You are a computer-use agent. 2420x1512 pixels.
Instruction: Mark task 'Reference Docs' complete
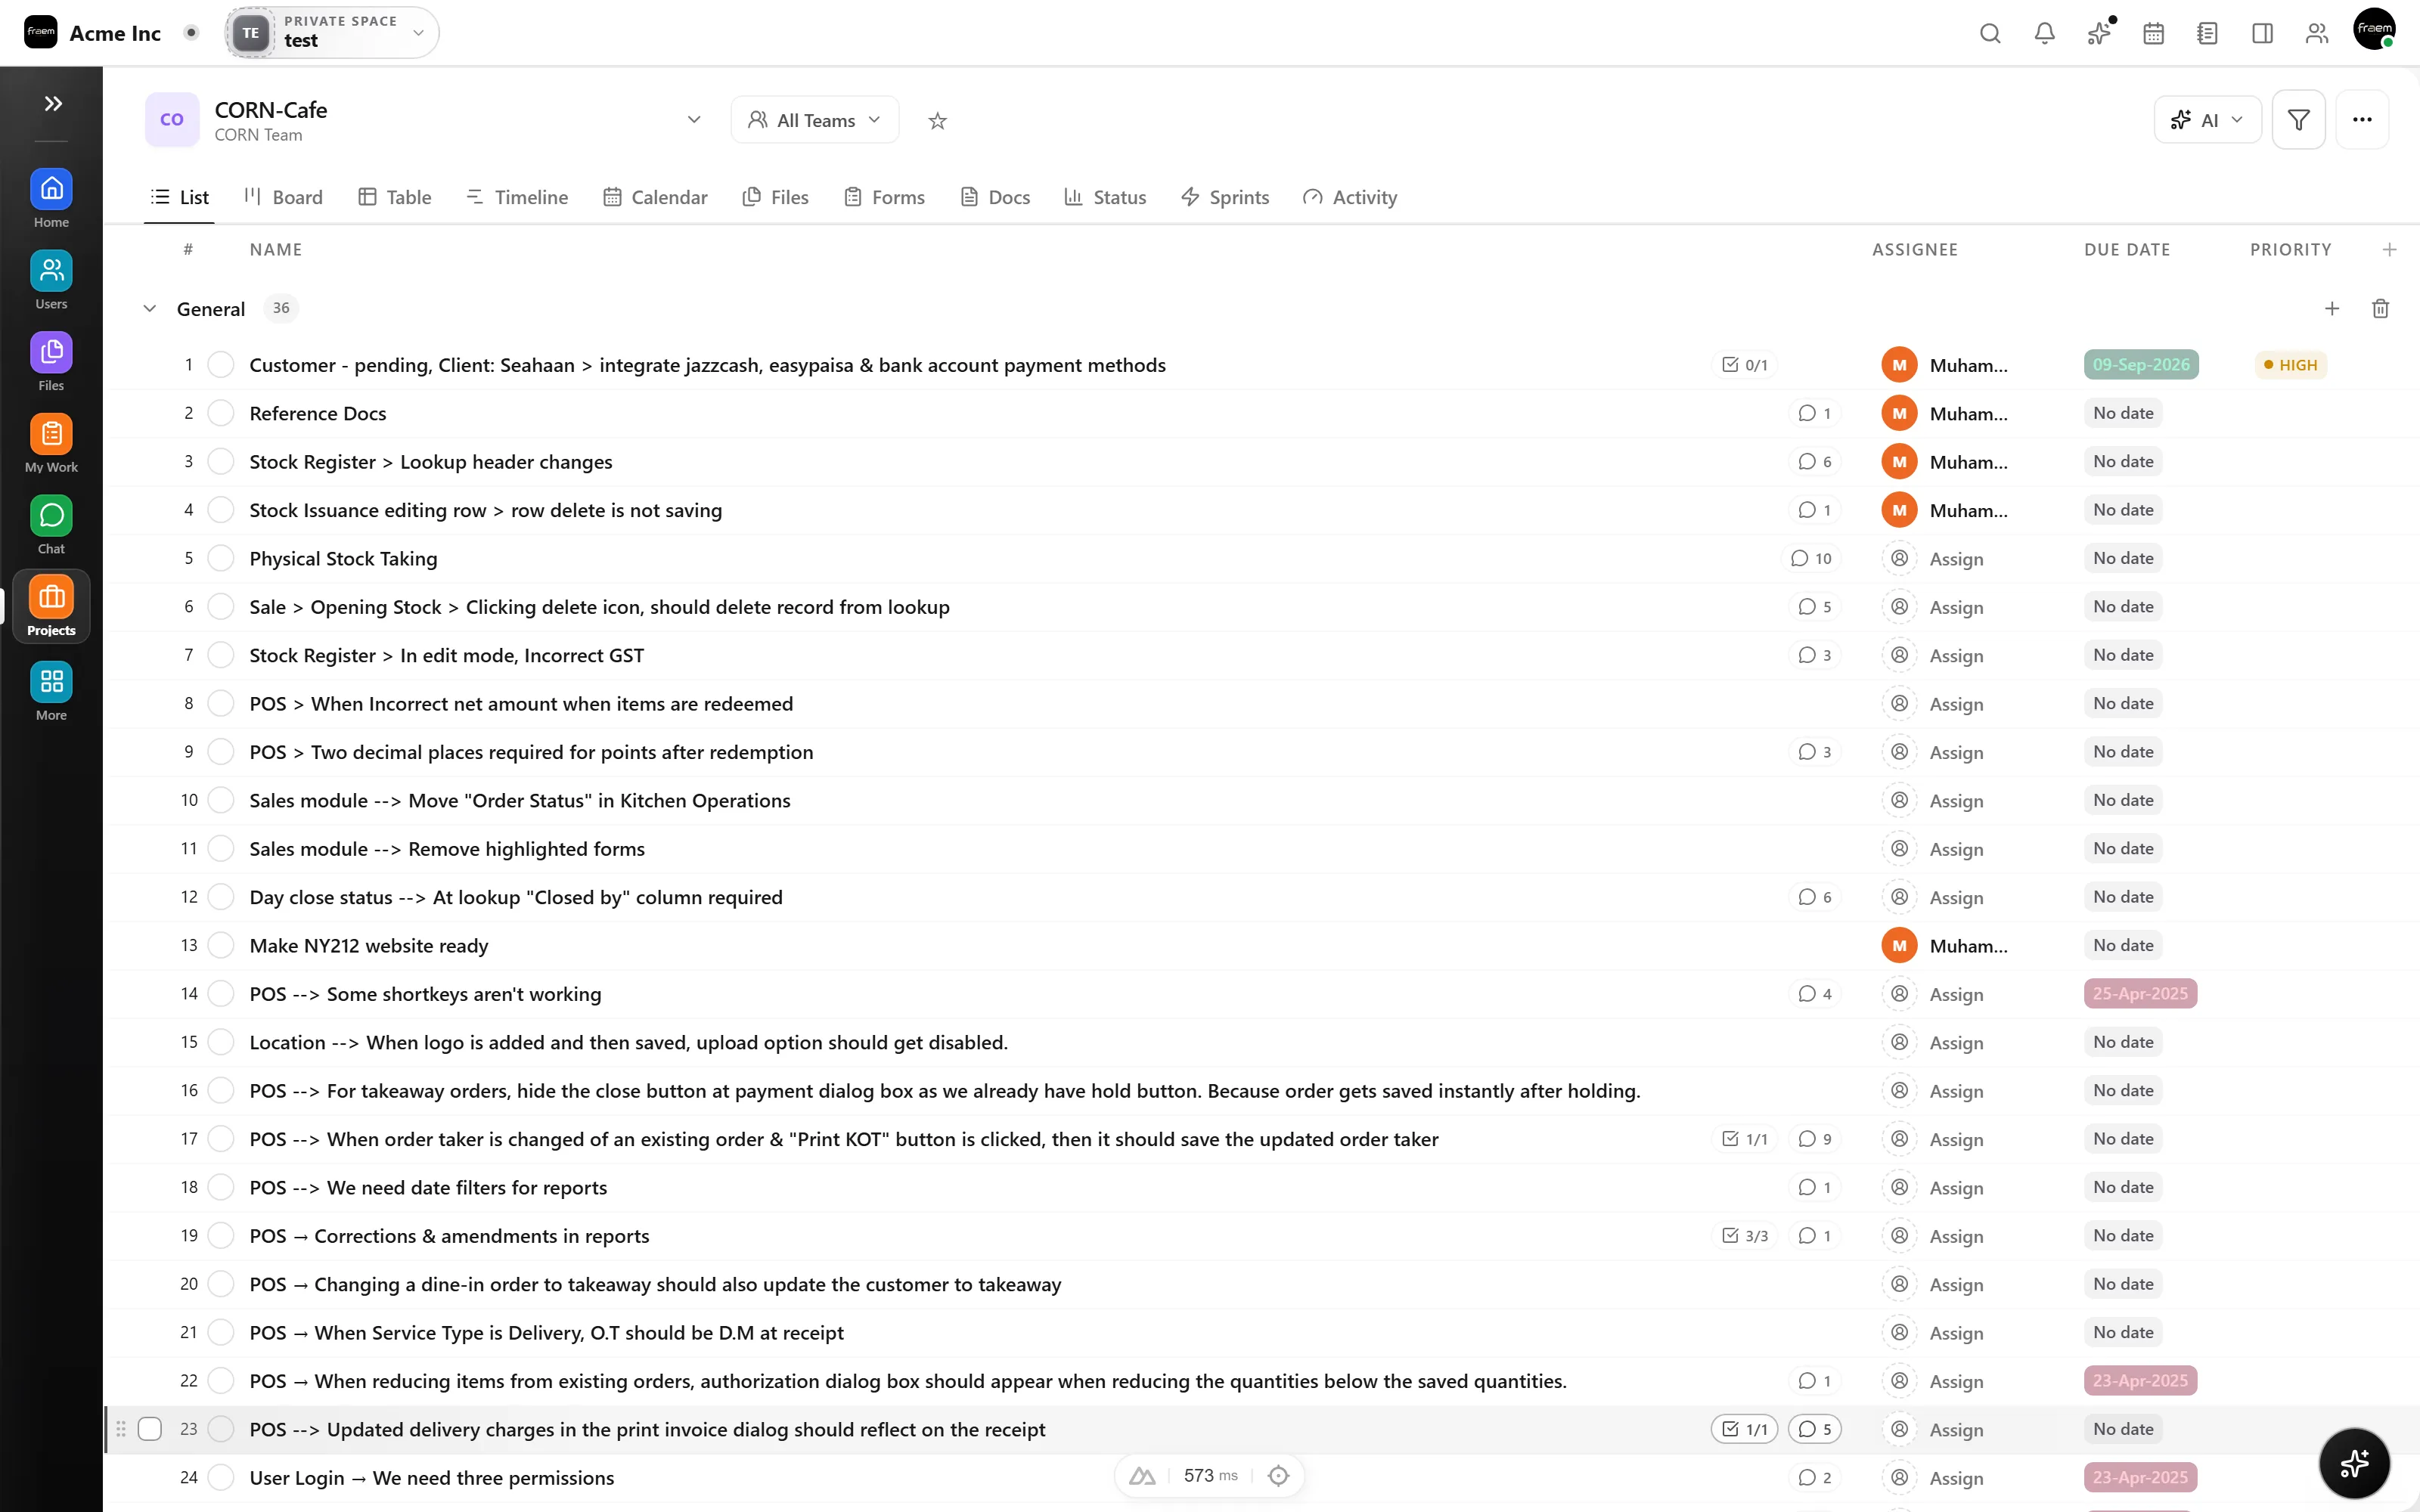pyautogui.click(x=221, y=413)
